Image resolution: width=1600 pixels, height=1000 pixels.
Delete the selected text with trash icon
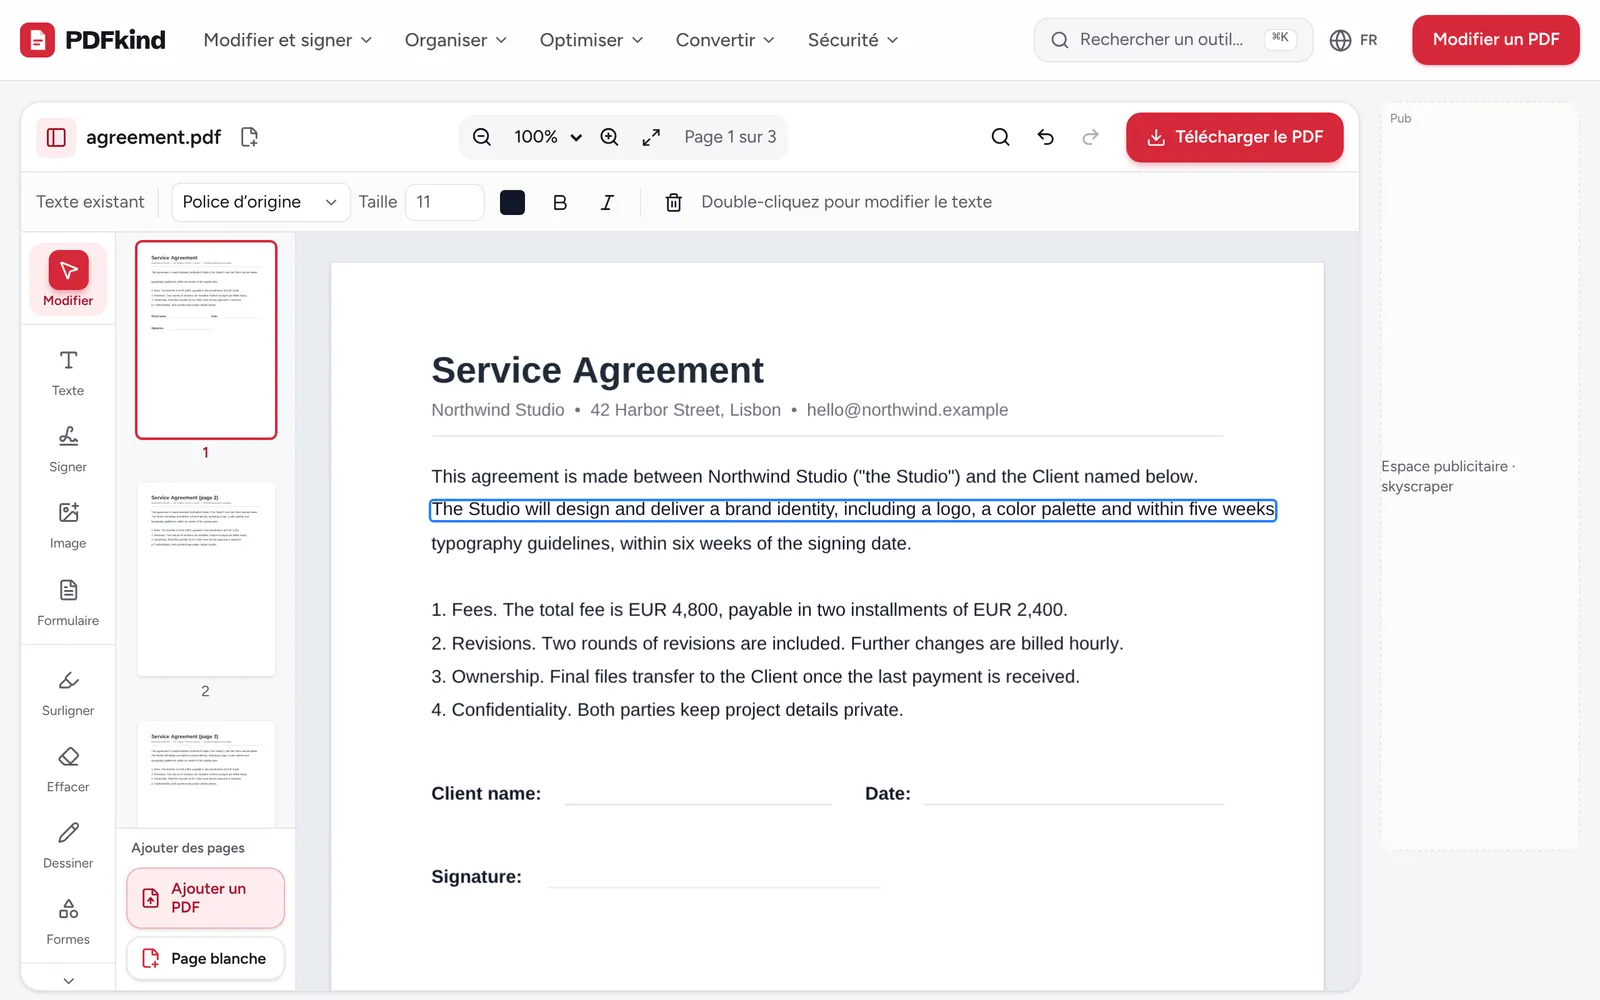674,202
